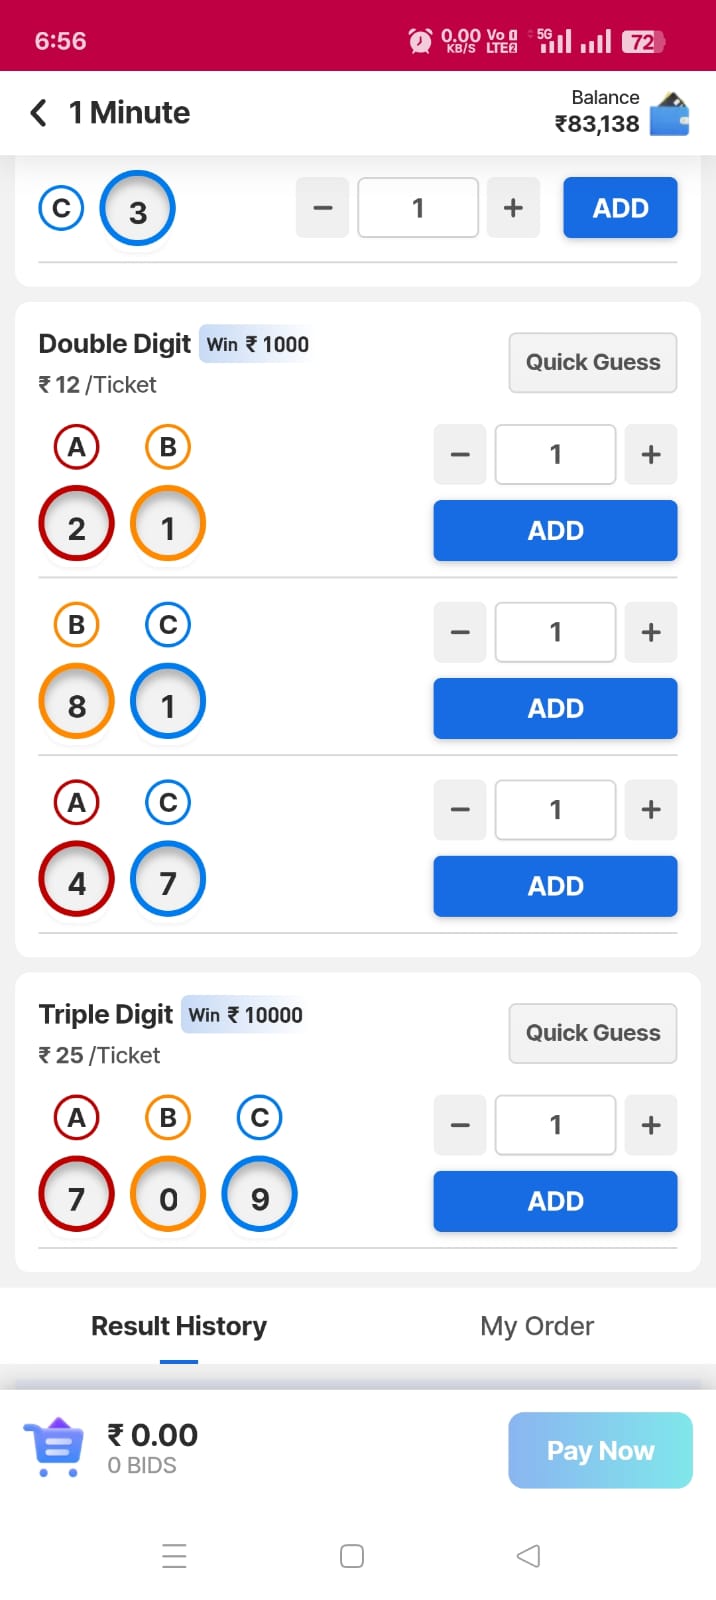Image resolution: width=716 pixels, height=1600 pixels.
Task: Increase ticket quantity for Triple Digit
Action: (651, 1125)
